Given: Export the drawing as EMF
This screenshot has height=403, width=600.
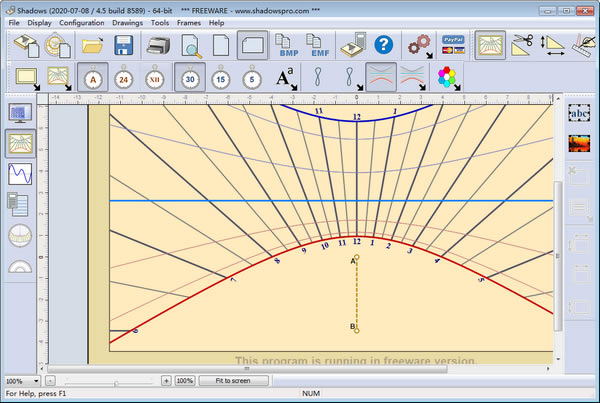Looking at the screenshot, I should [x=319, y=45].
